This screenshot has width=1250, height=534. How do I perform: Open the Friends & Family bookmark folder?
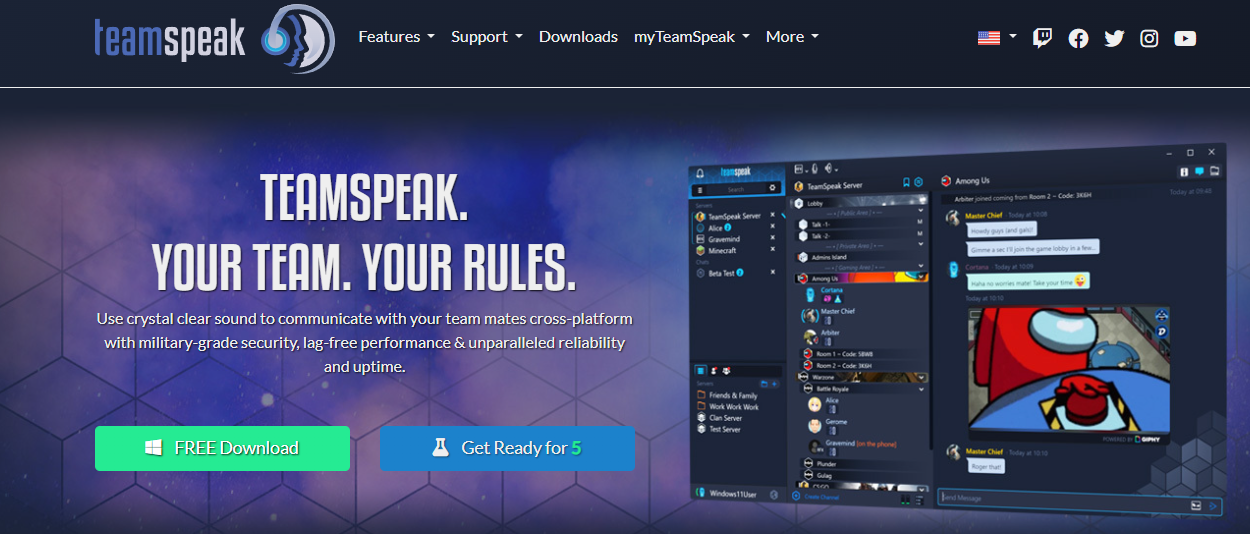pos(733,396)
